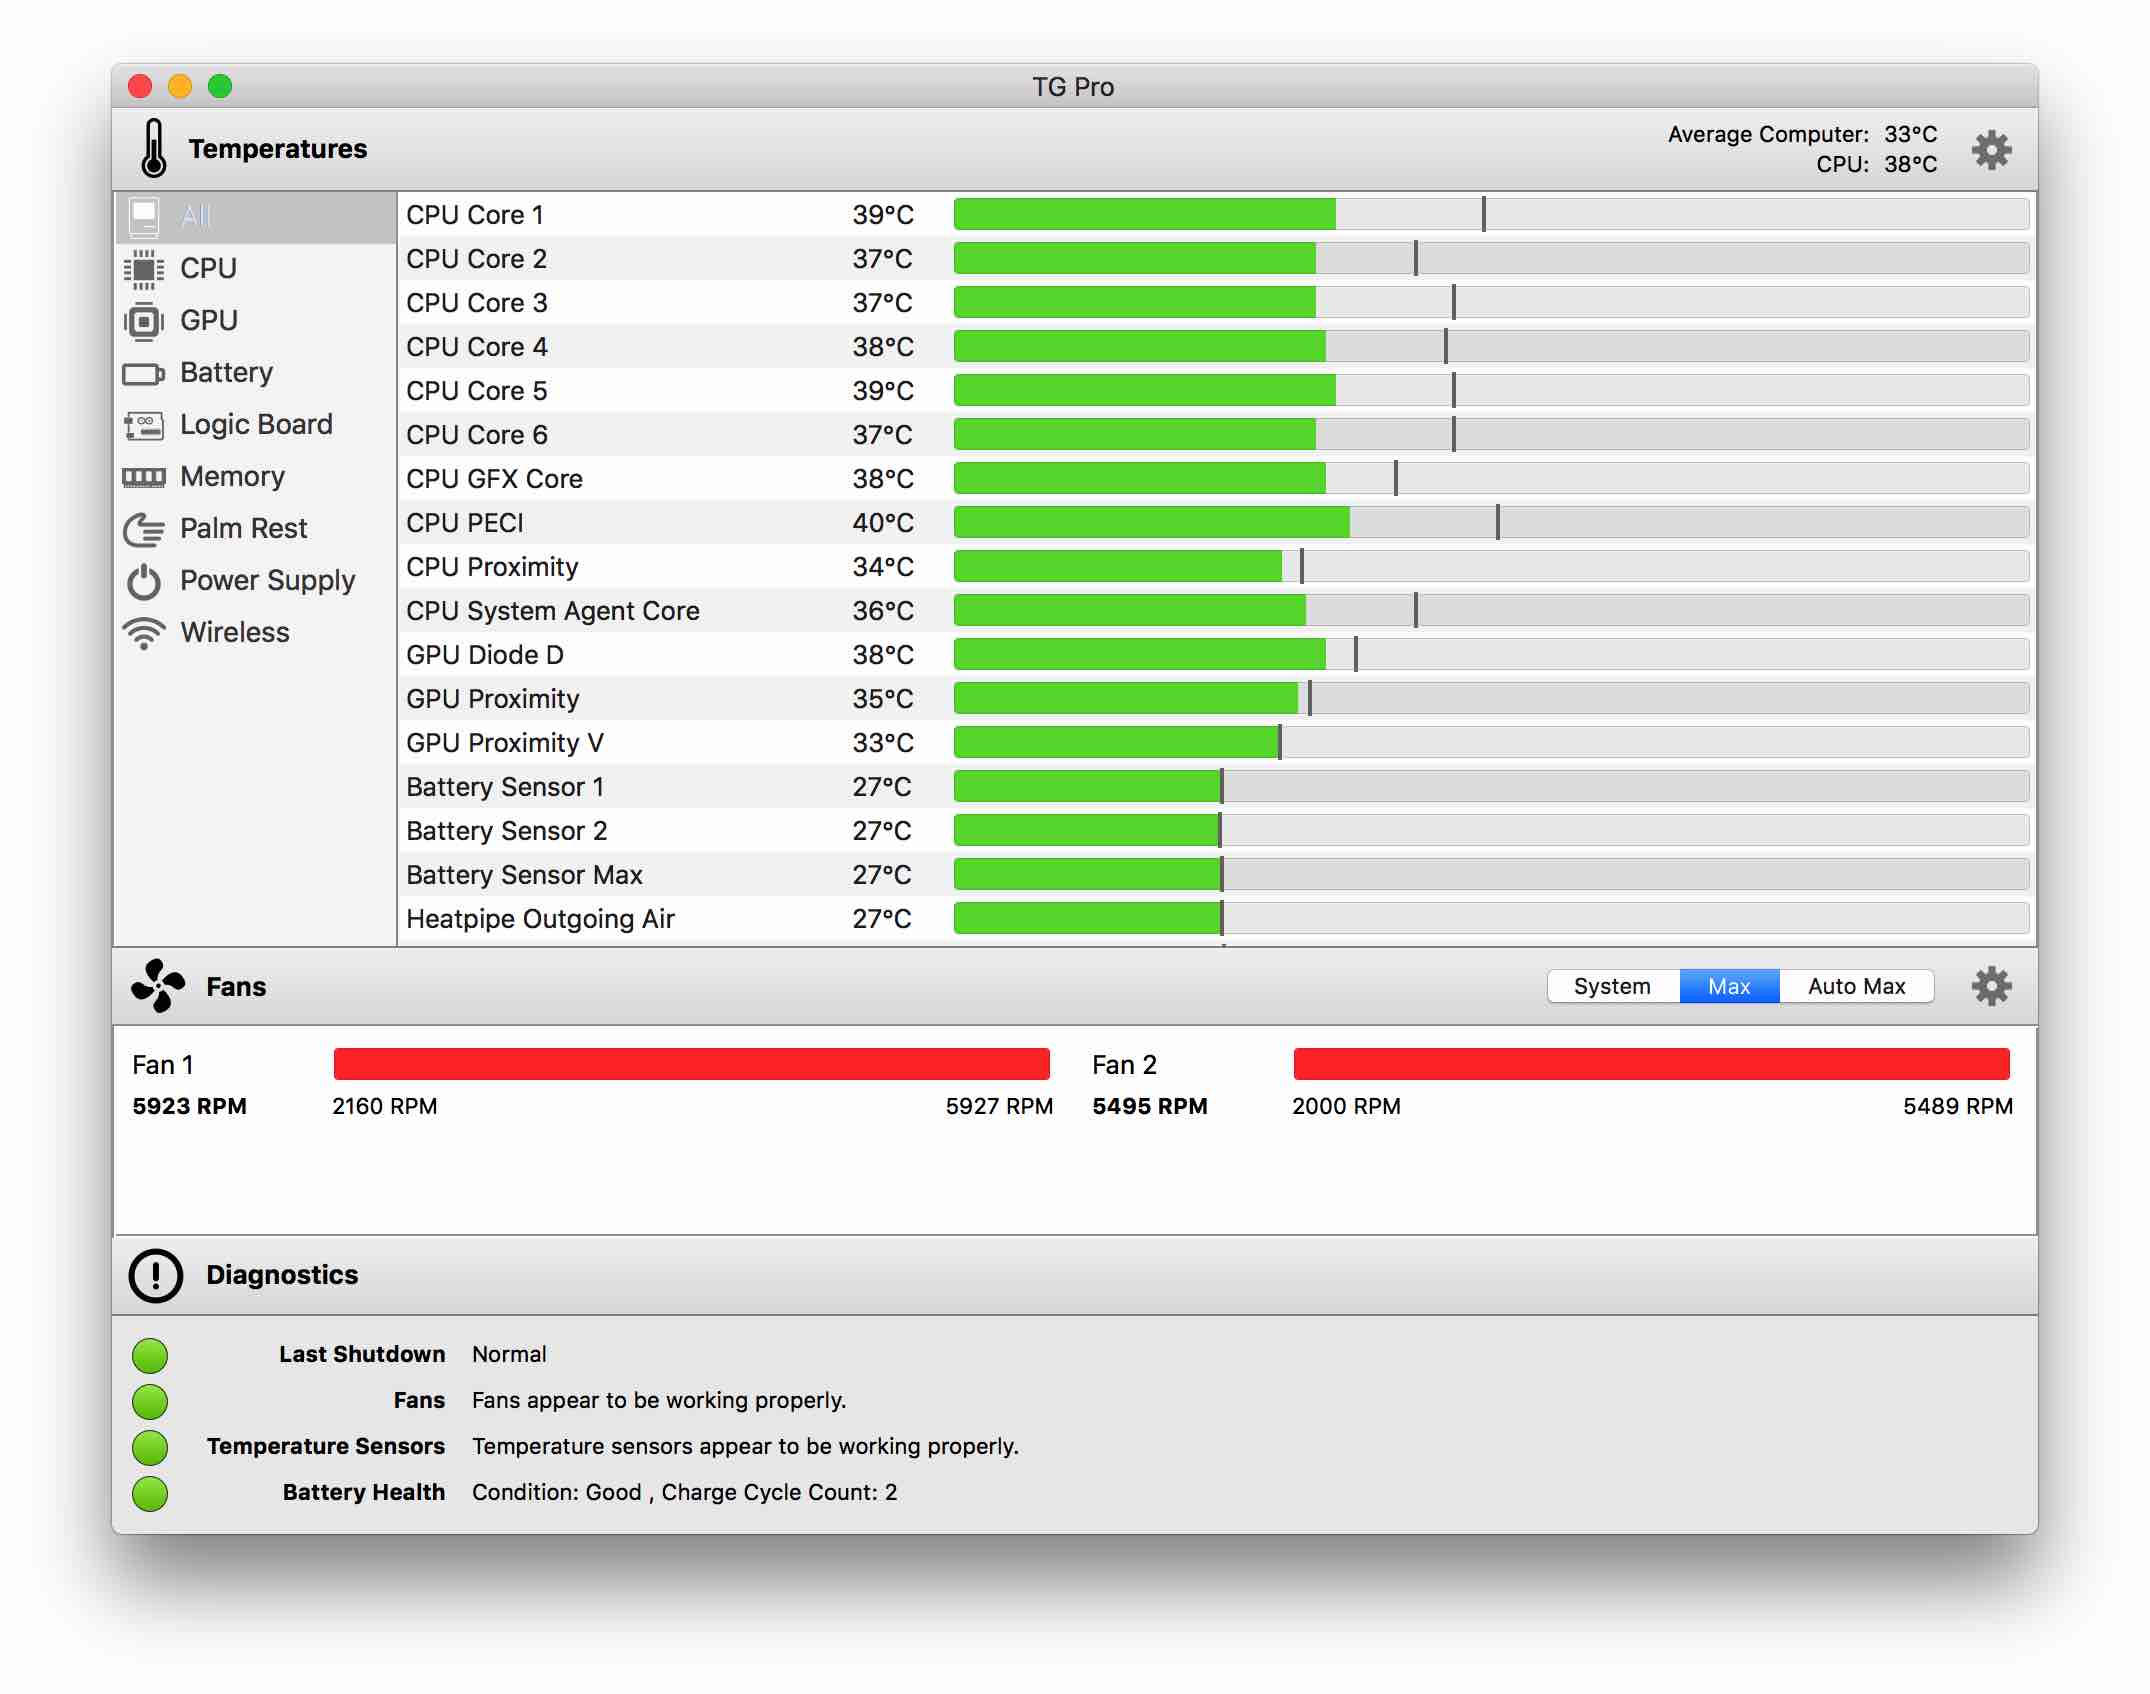2150x1694 pixels.
Task: Select the Power Supply icon
Action: 144,581
